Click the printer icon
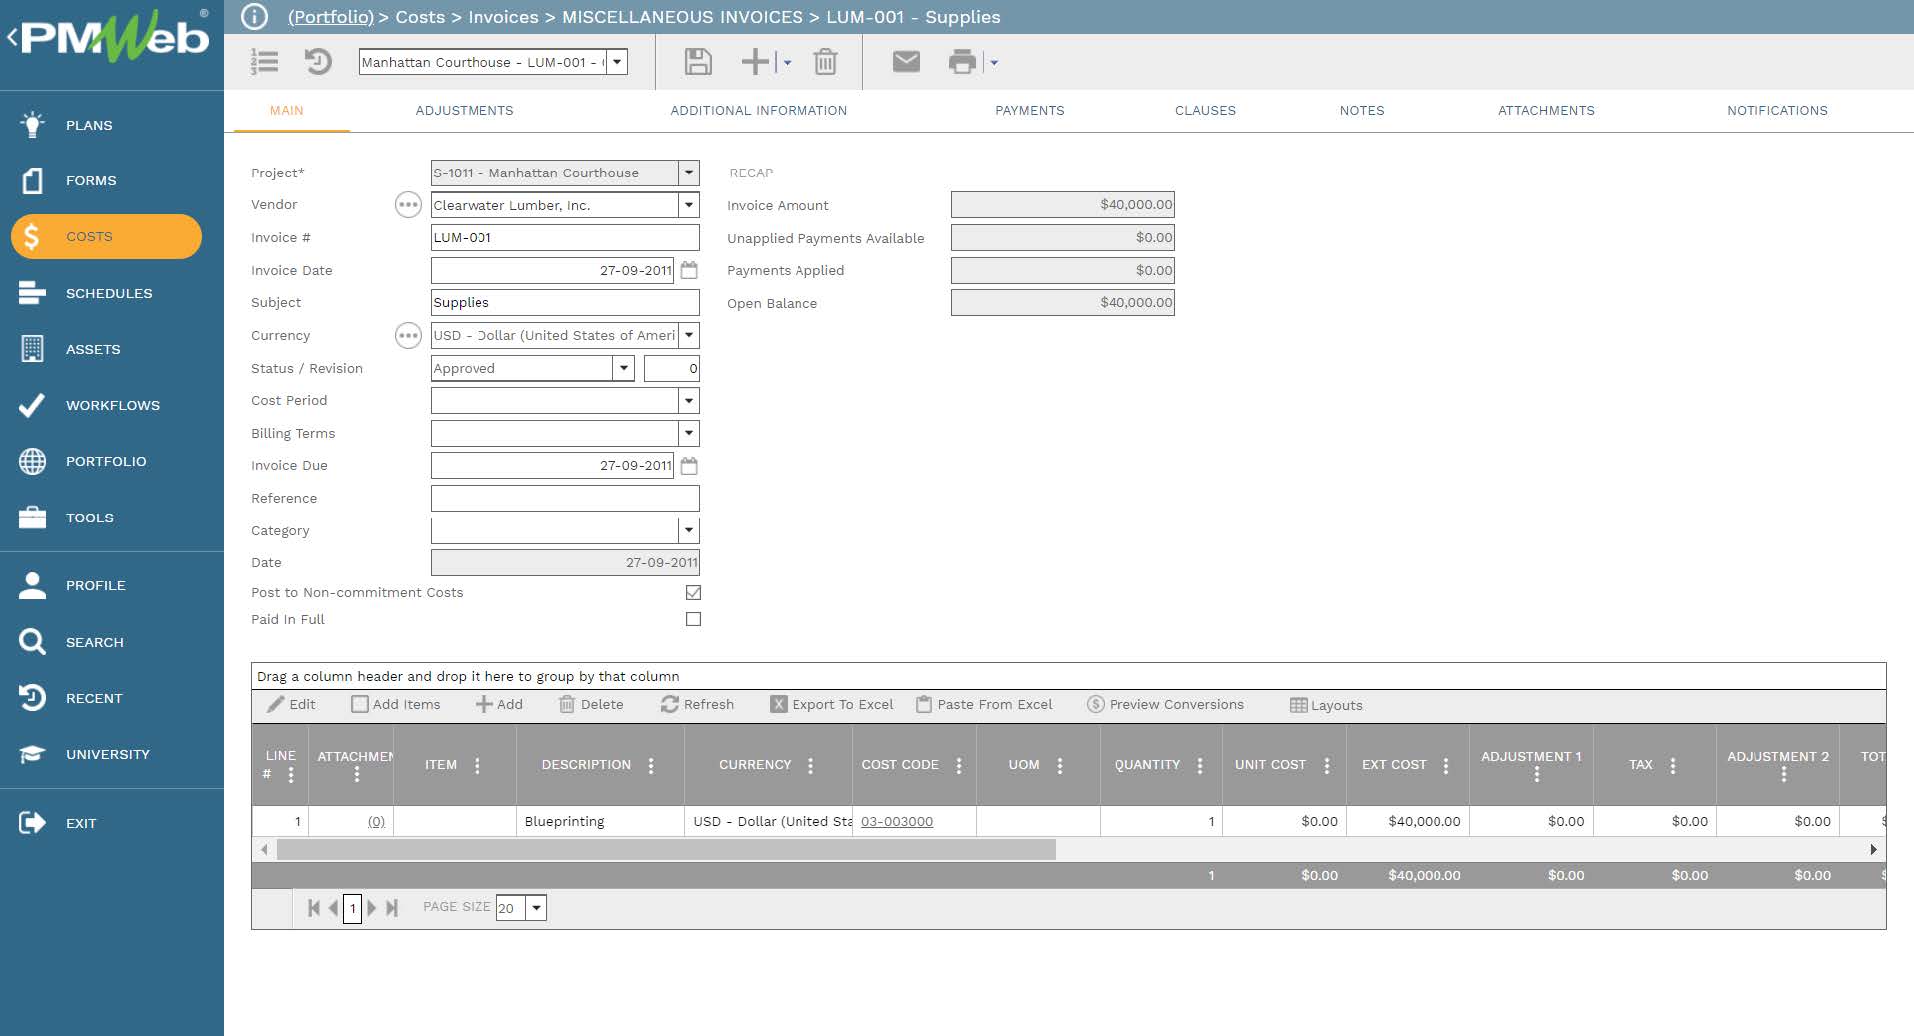 962,62
